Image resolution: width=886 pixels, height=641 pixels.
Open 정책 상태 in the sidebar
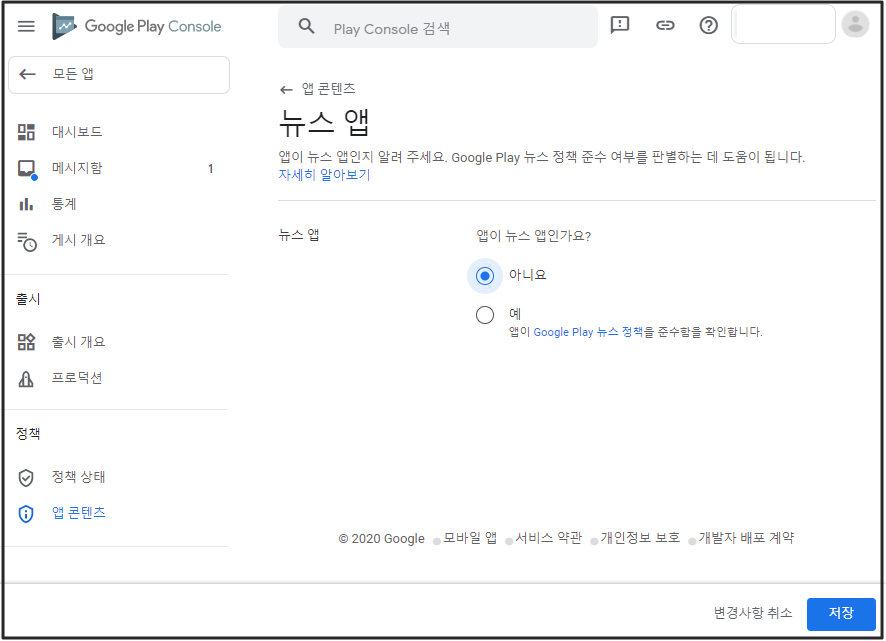(x=78, y=477)
